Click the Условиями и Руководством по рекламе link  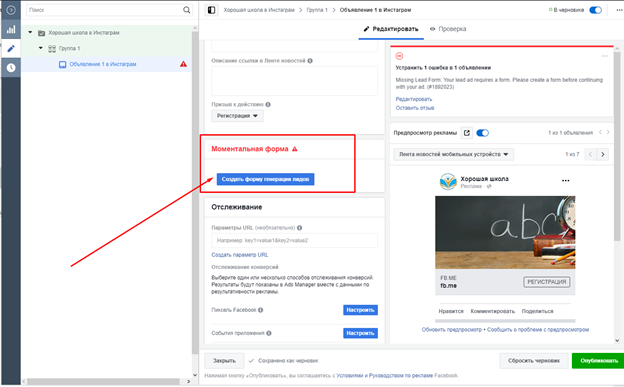(x=384, y=375)
